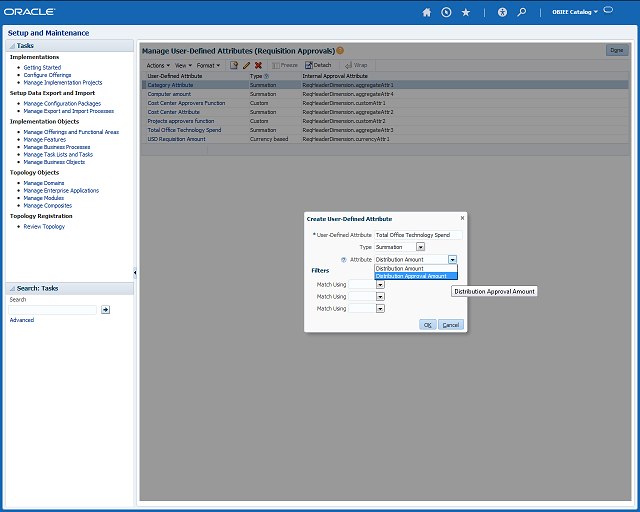
Task: Click the tasks search input field
Action: (52, 310)
